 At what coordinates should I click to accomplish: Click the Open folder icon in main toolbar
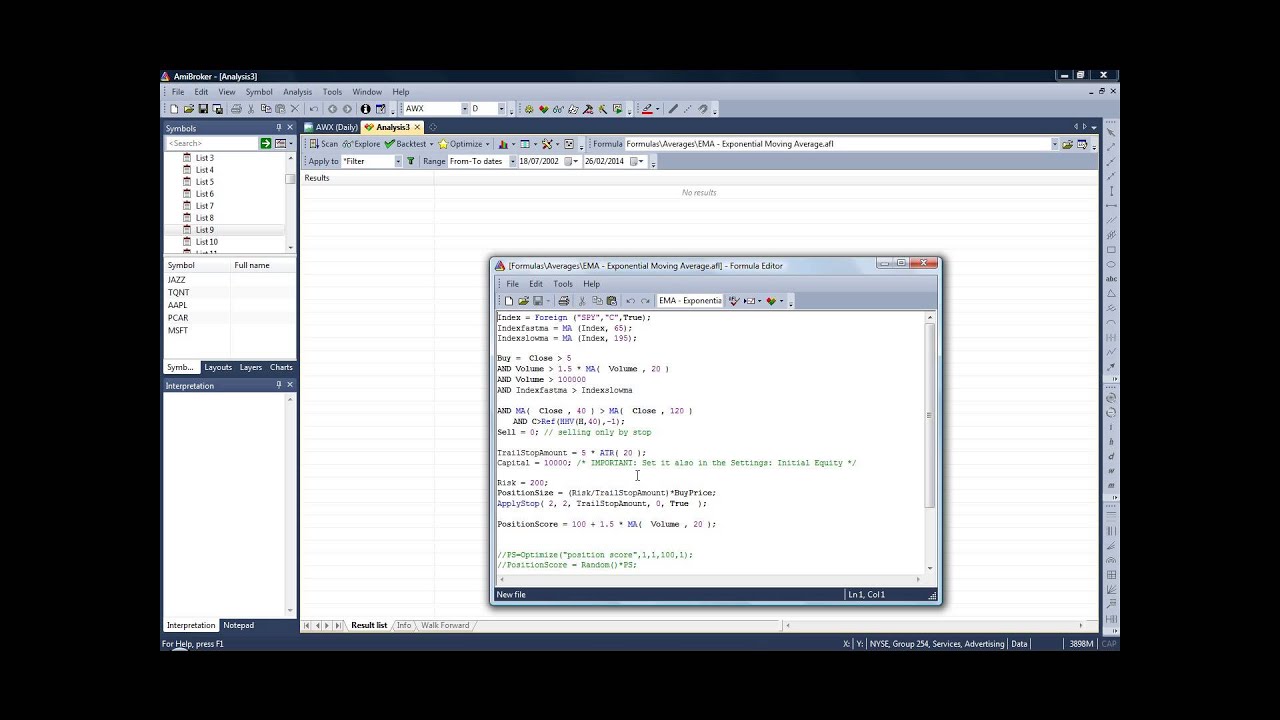[x=189, y=109]
